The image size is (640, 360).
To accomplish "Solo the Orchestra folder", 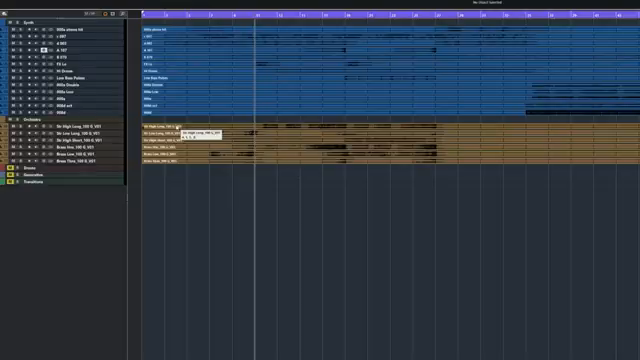I will point(17,120).
